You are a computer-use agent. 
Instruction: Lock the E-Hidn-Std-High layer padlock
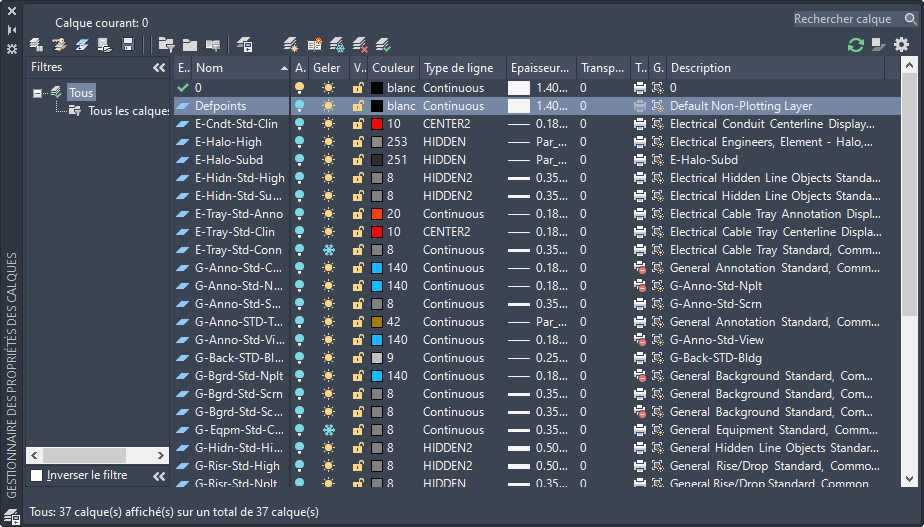[358, 178]
